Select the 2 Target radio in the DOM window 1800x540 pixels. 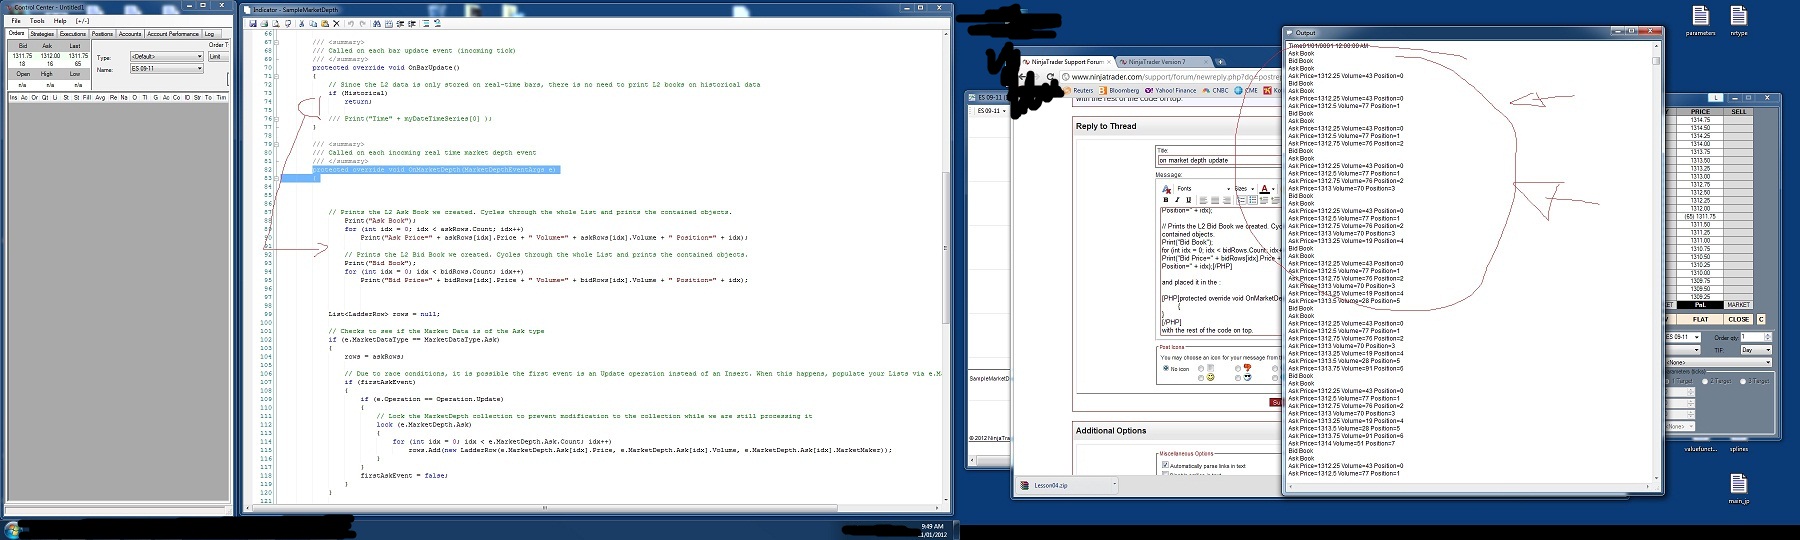1705,381
